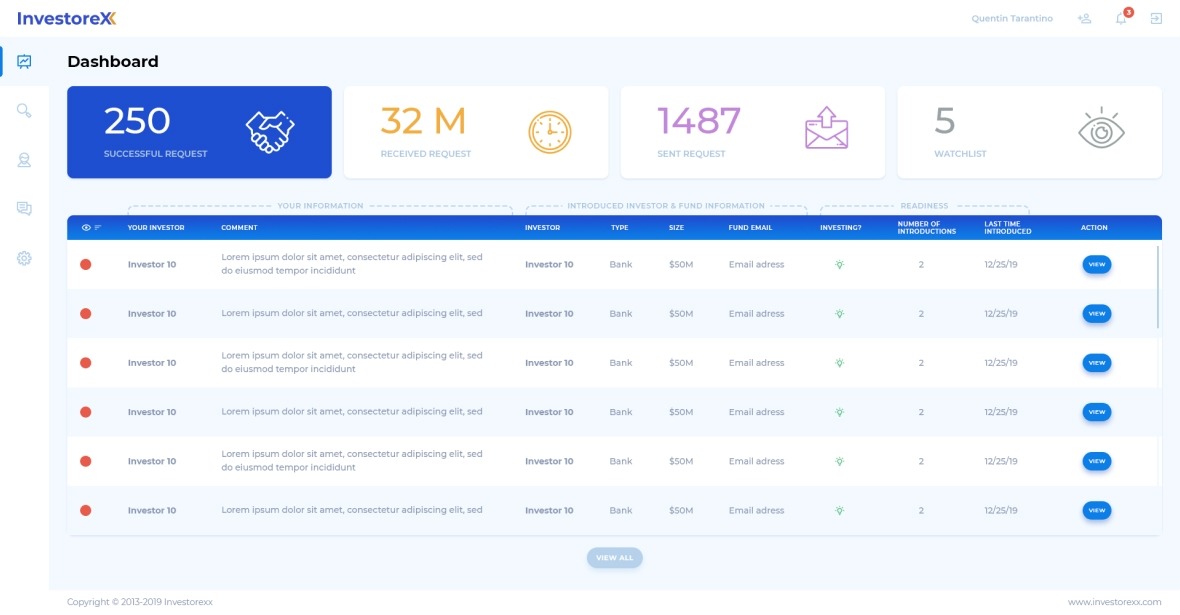Viewport: 1180px width, 615px height.
Task: Click the add user icon in header
Action: 1084,19
